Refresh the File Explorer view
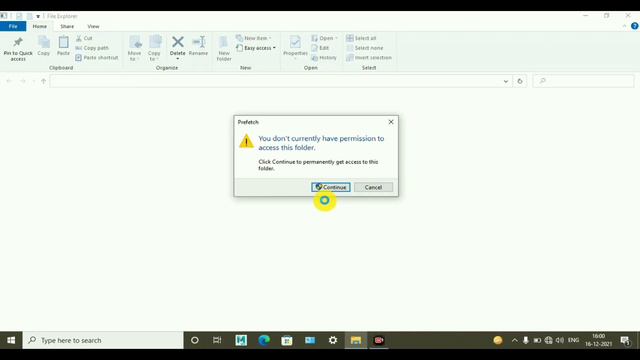The width and height of the screenshot is (640, 360). pyautogui.click(x=520, y=81)
